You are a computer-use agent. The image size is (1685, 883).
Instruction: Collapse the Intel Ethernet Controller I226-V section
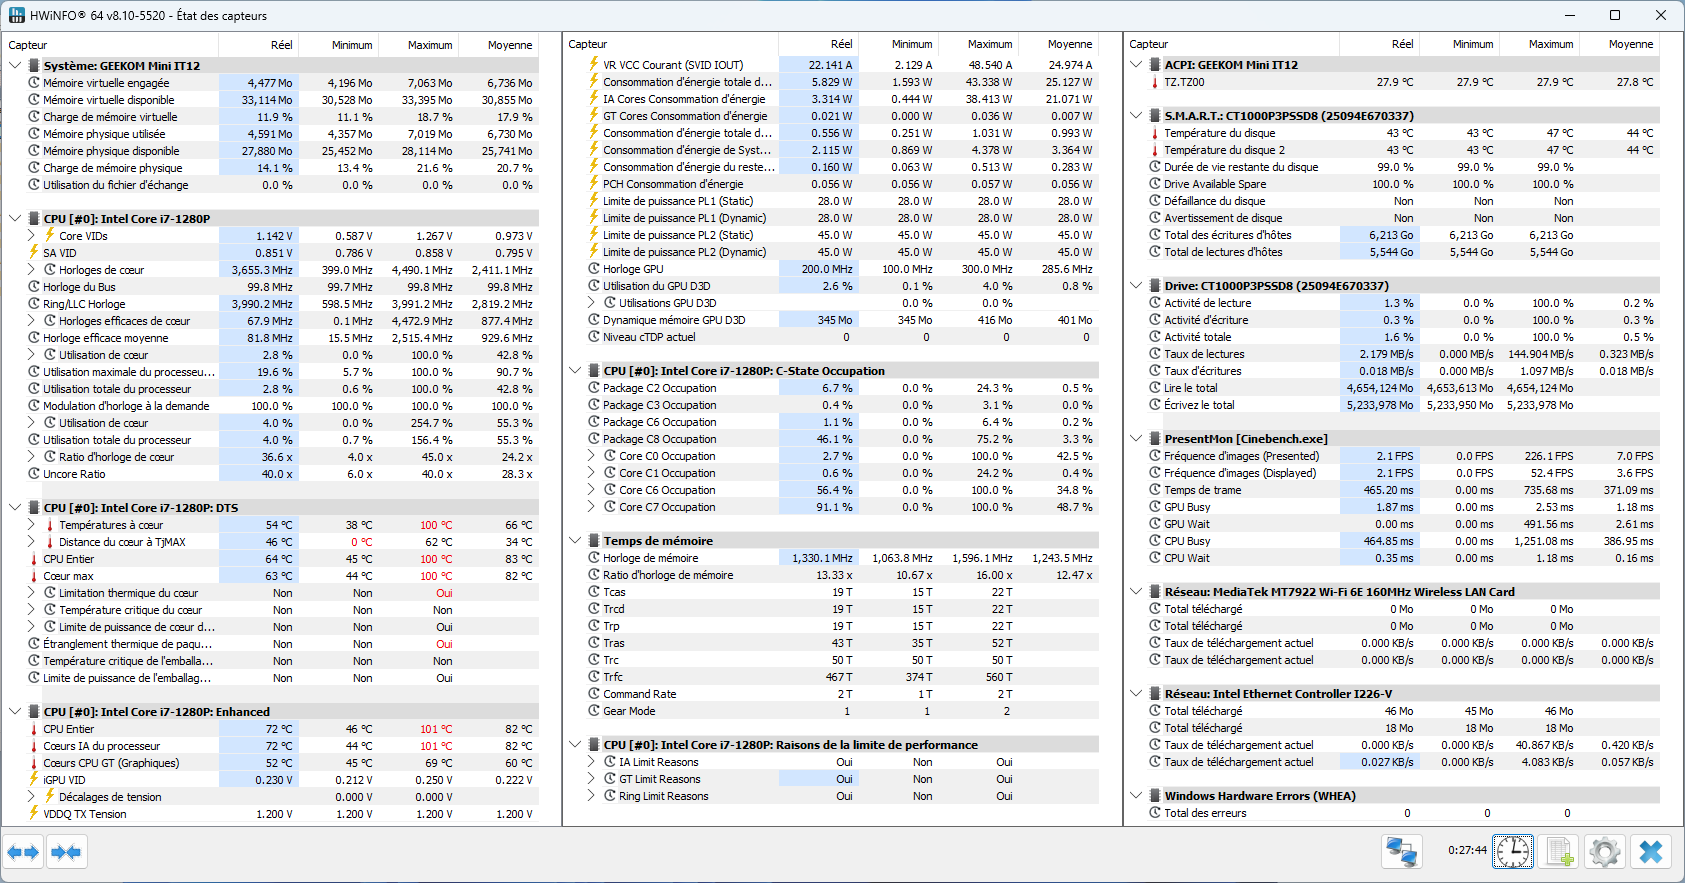1136,694
